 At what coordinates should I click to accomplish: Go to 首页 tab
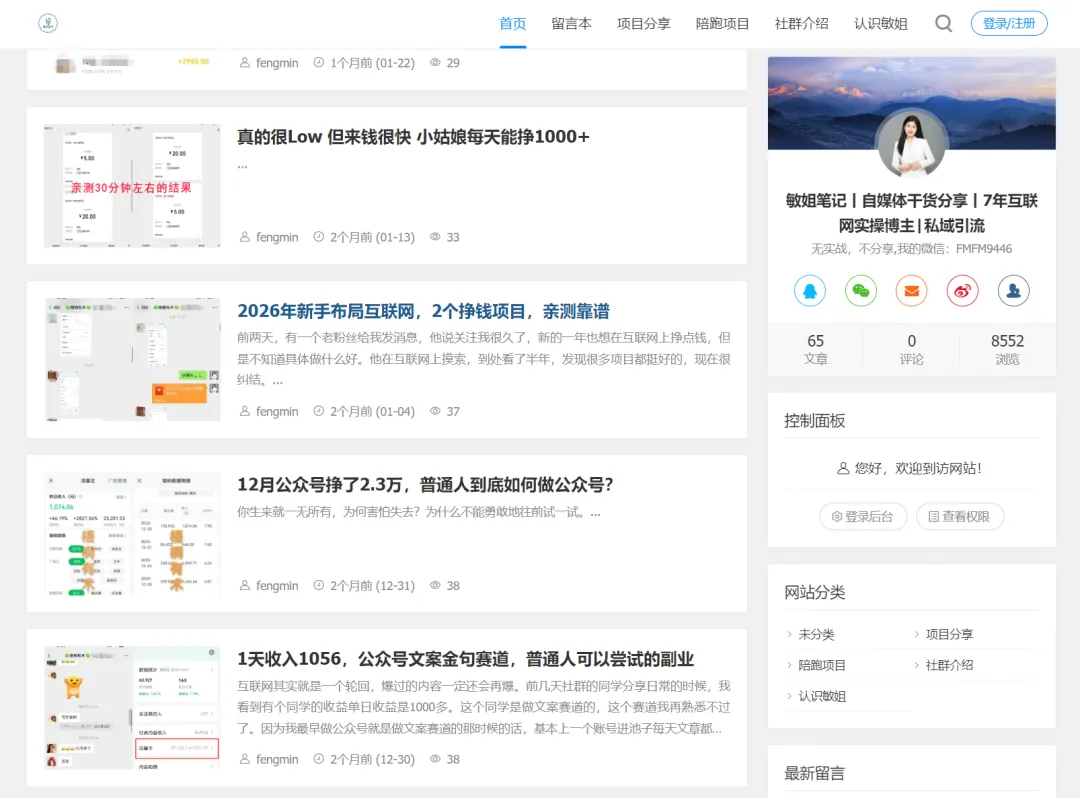[x=512, y=24]
